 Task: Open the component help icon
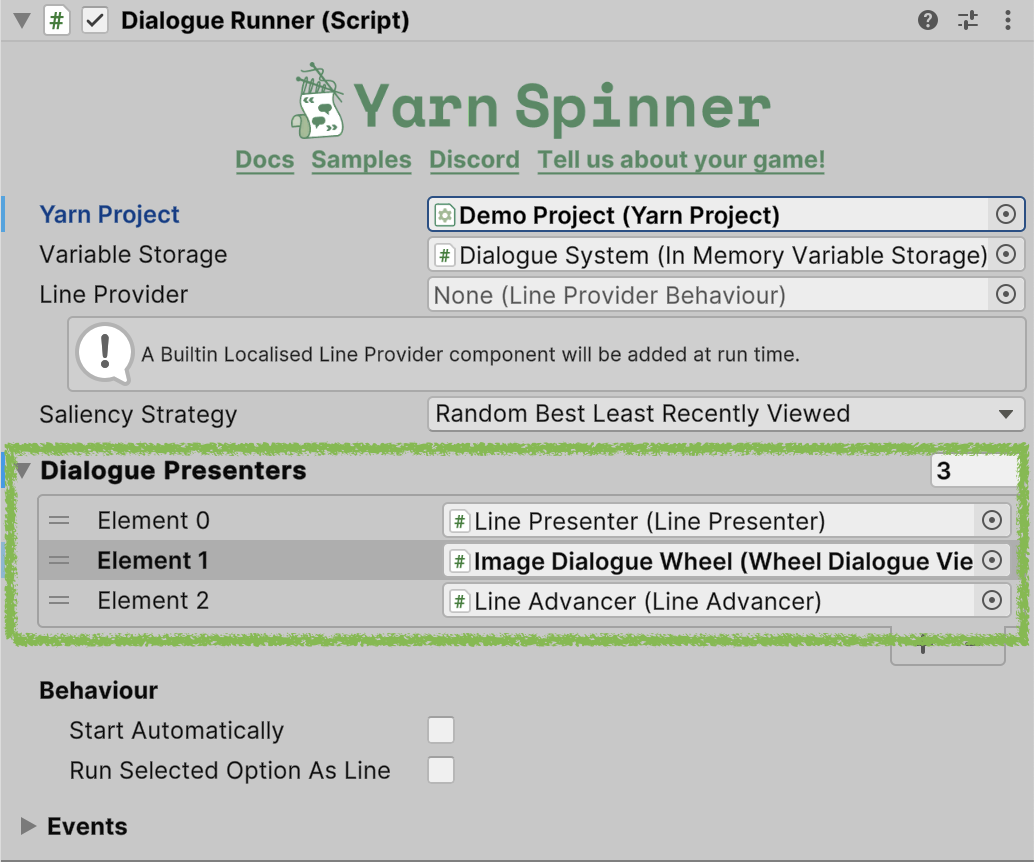[928, 20]
